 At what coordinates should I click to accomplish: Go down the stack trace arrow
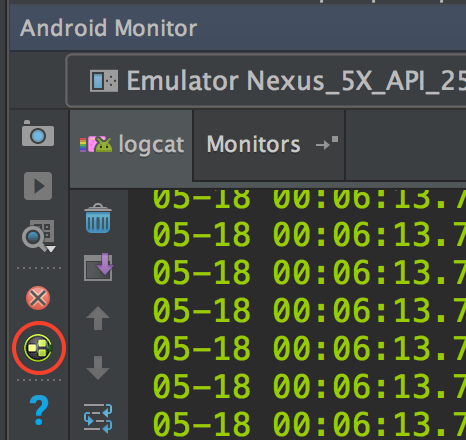point(98,368)
